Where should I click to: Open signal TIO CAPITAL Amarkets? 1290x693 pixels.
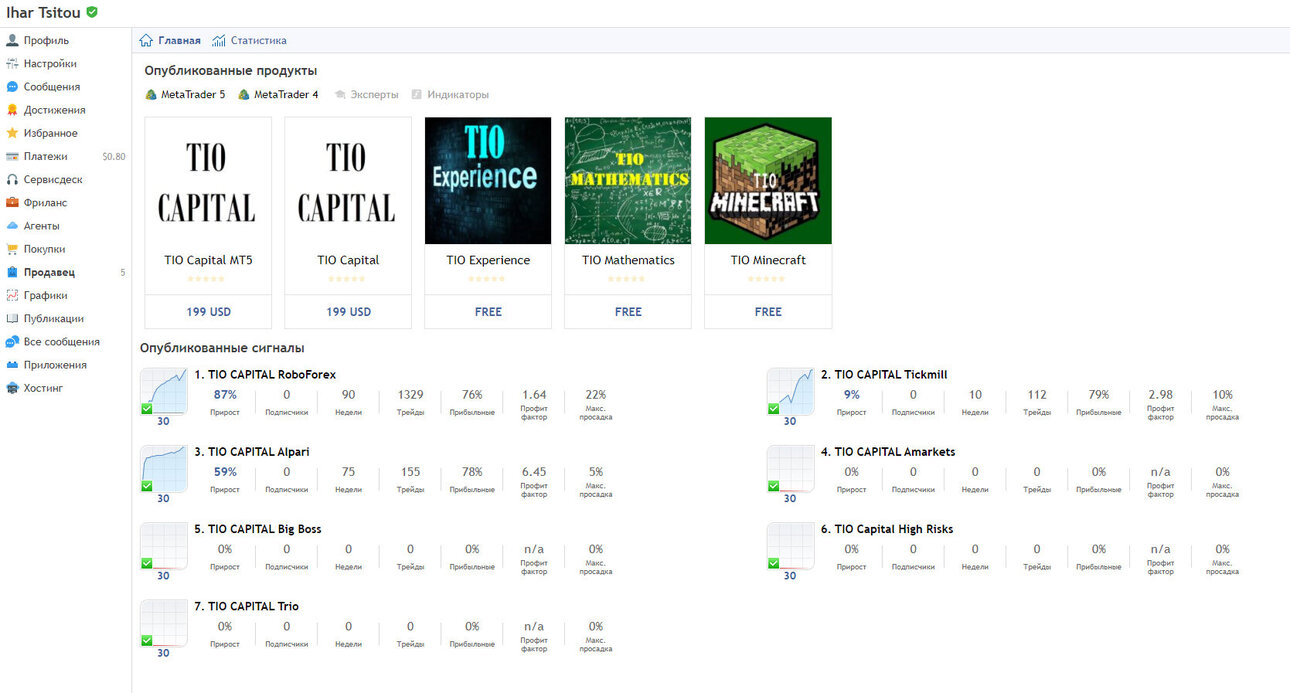(888, 452)
